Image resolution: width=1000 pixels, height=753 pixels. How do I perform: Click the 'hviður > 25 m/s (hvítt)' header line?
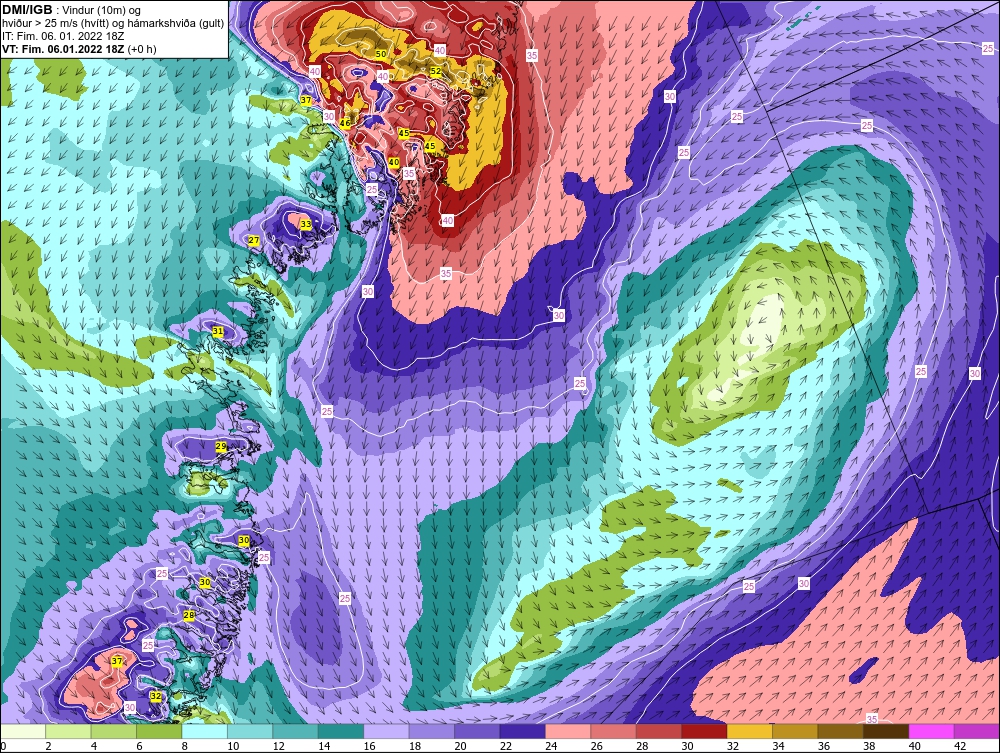[113, 24]
